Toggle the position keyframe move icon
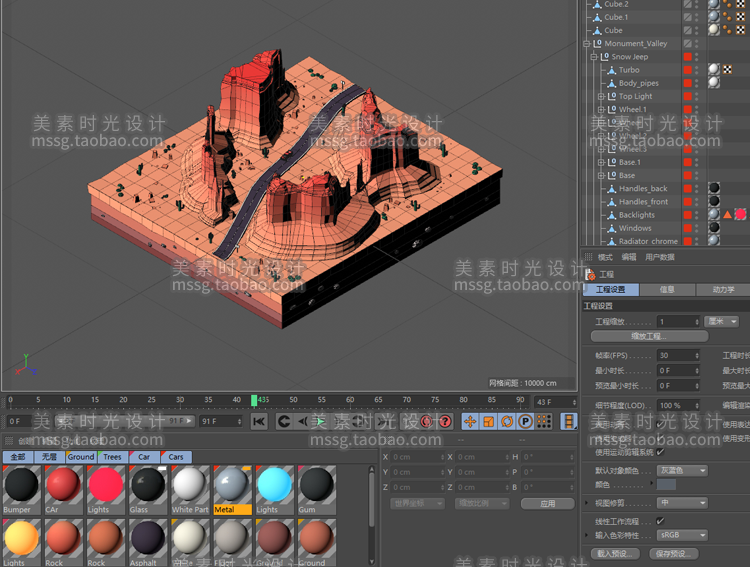This screenshot has height=567, width=750. coord(470,422)
